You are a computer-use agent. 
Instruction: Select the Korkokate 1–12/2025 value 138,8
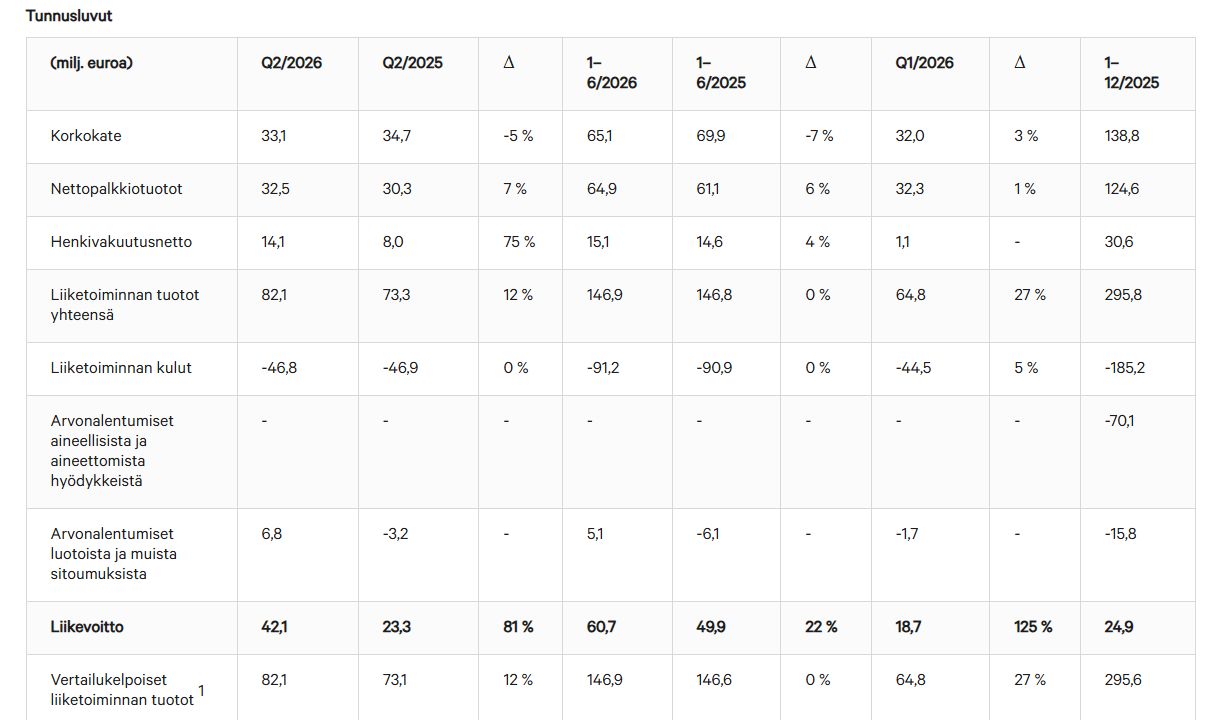pyautogui.click(x=1121, y=136)
